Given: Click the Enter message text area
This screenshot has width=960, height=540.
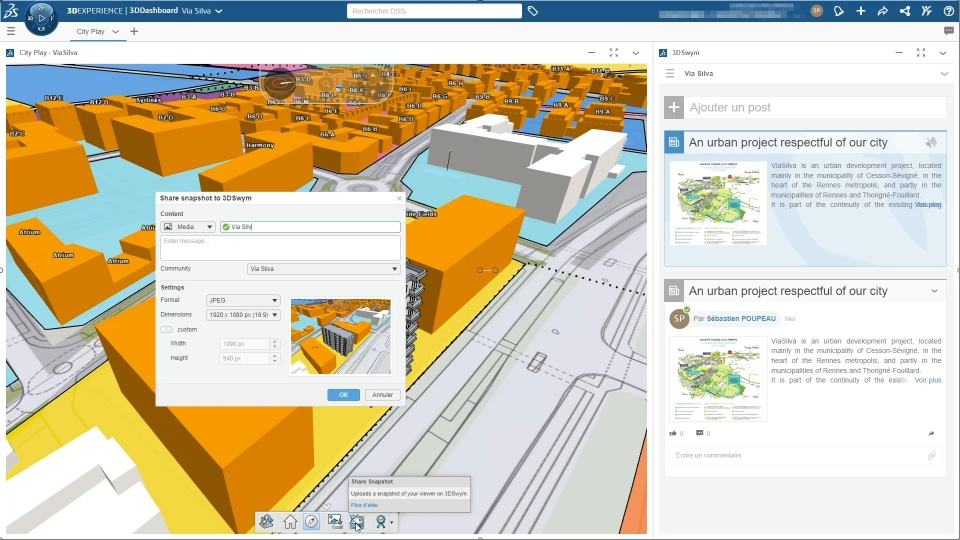Looking at the screenshot, I should click(280, 248).
